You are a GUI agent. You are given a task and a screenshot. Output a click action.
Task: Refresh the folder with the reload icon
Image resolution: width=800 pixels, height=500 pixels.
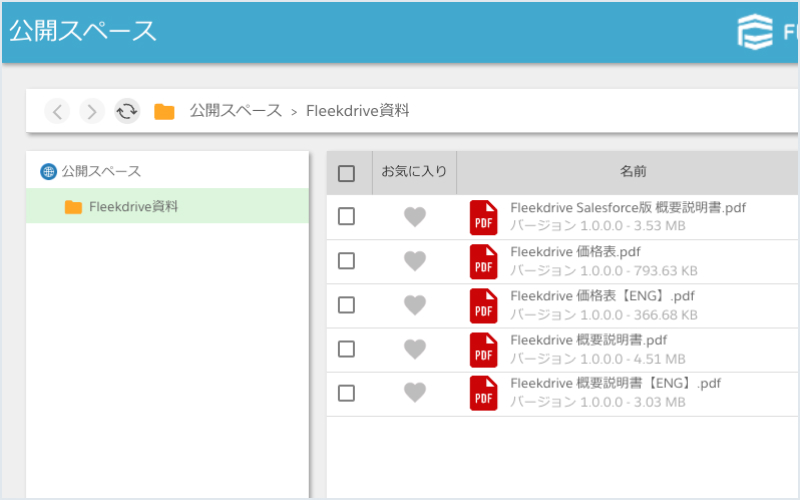pos(127,111)
